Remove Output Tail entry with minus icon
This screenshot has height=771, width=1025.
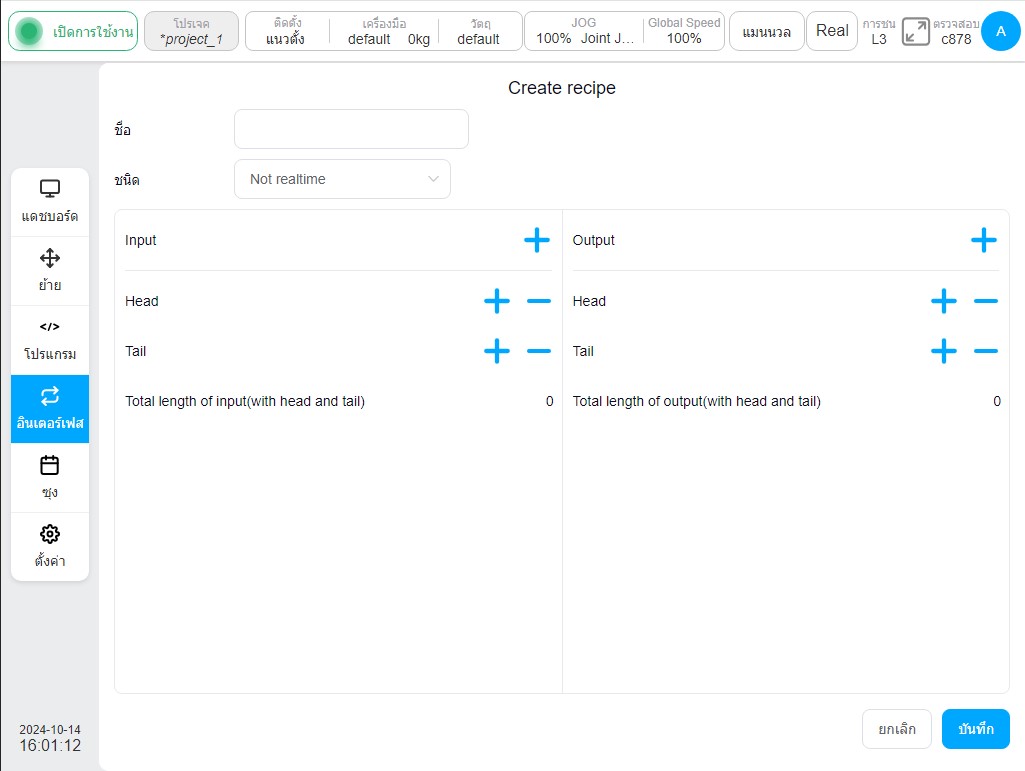click(986, 351)
